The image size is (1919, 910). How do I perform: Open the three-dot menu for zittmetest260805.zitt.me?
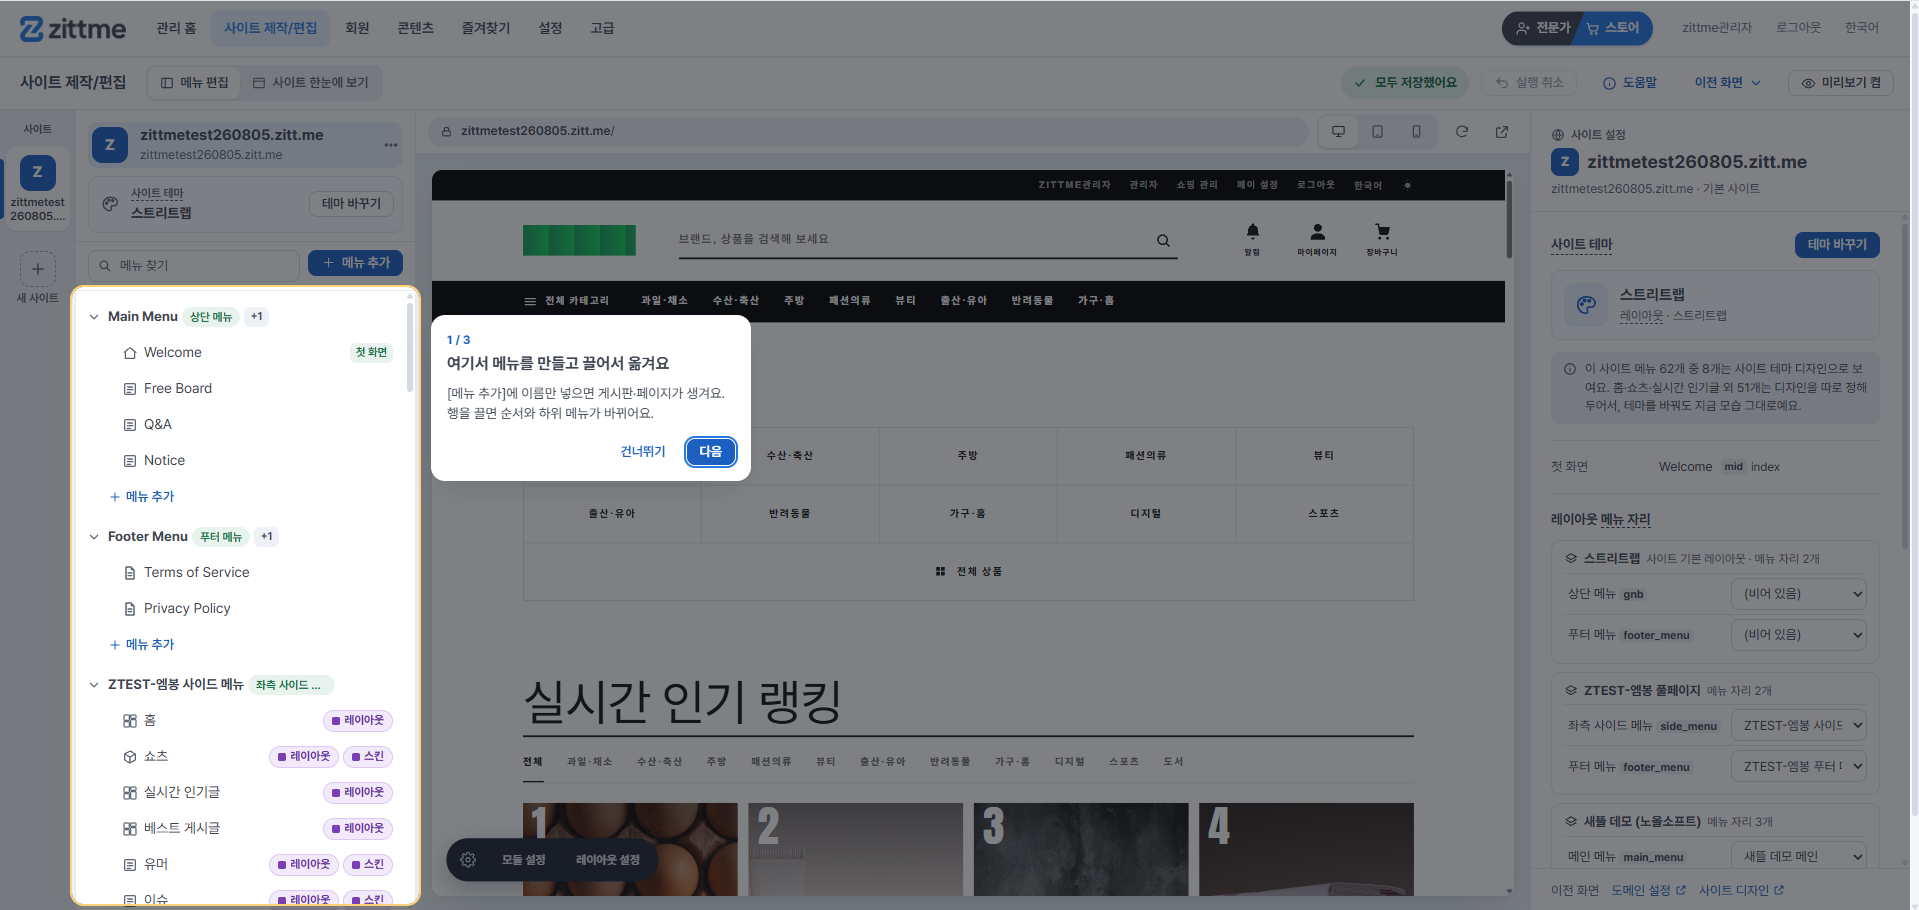[390, 145]
